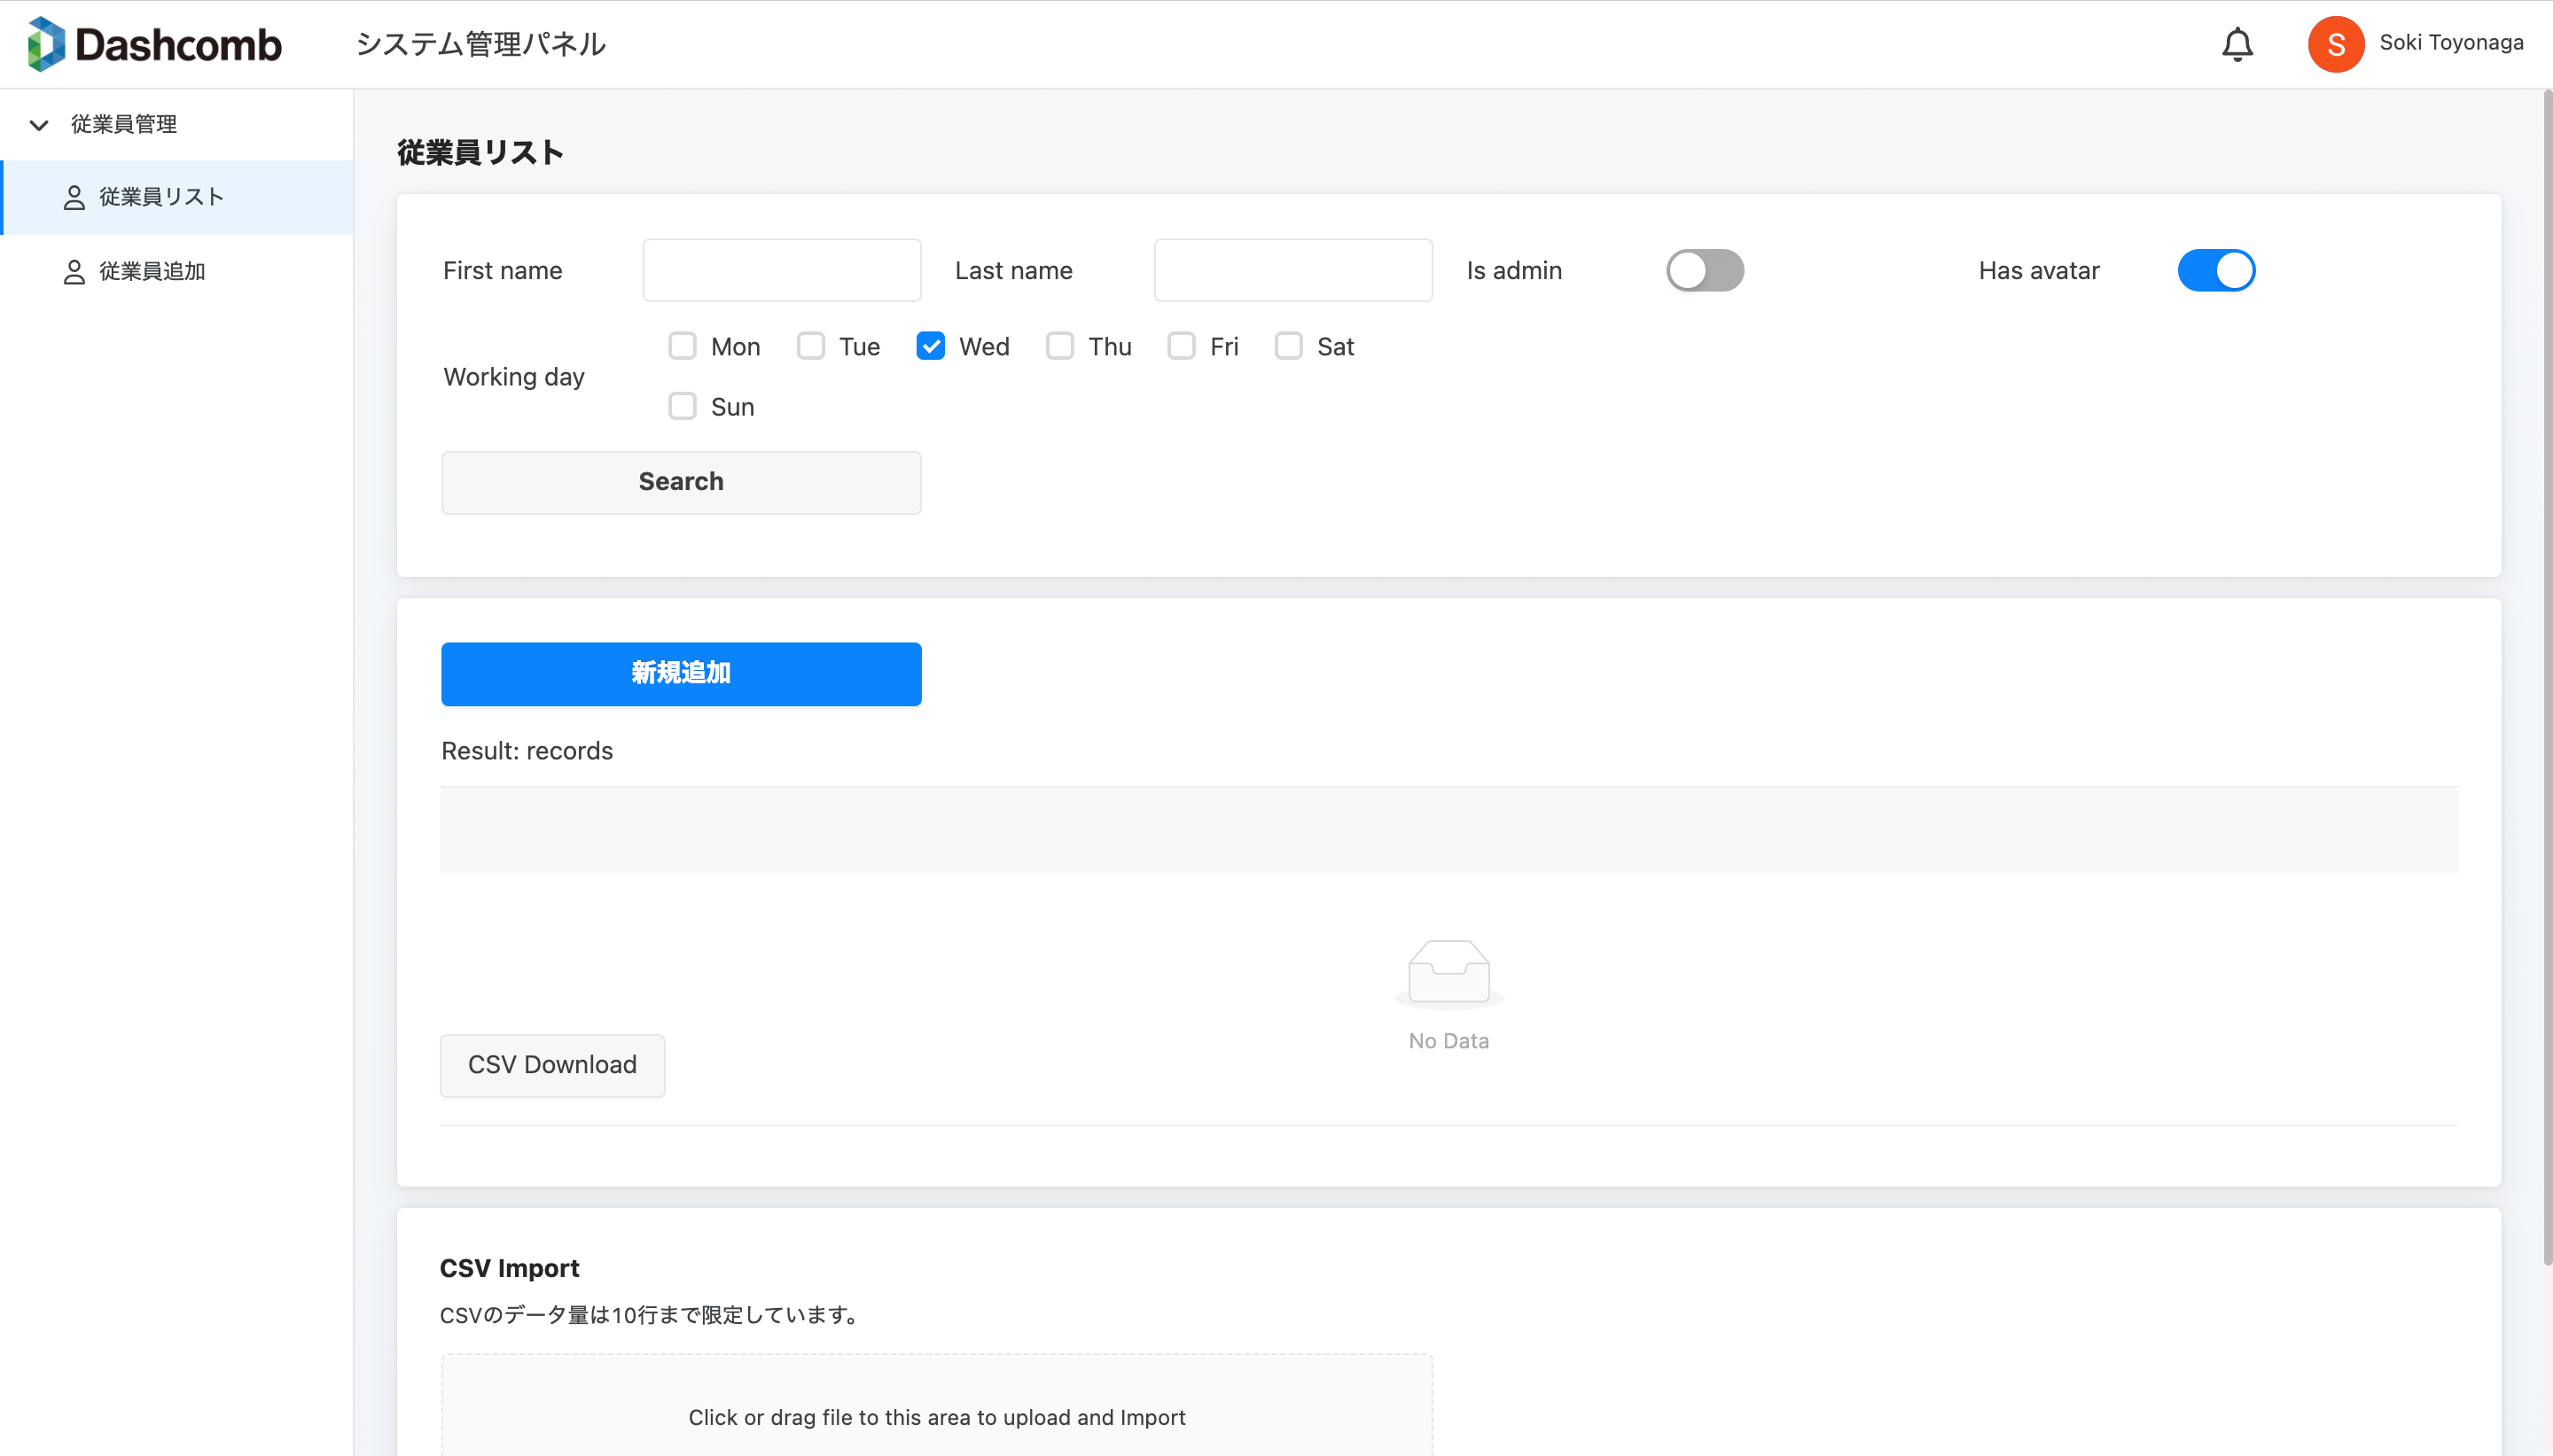Click the blue 新規追加 button

(681, 673)
